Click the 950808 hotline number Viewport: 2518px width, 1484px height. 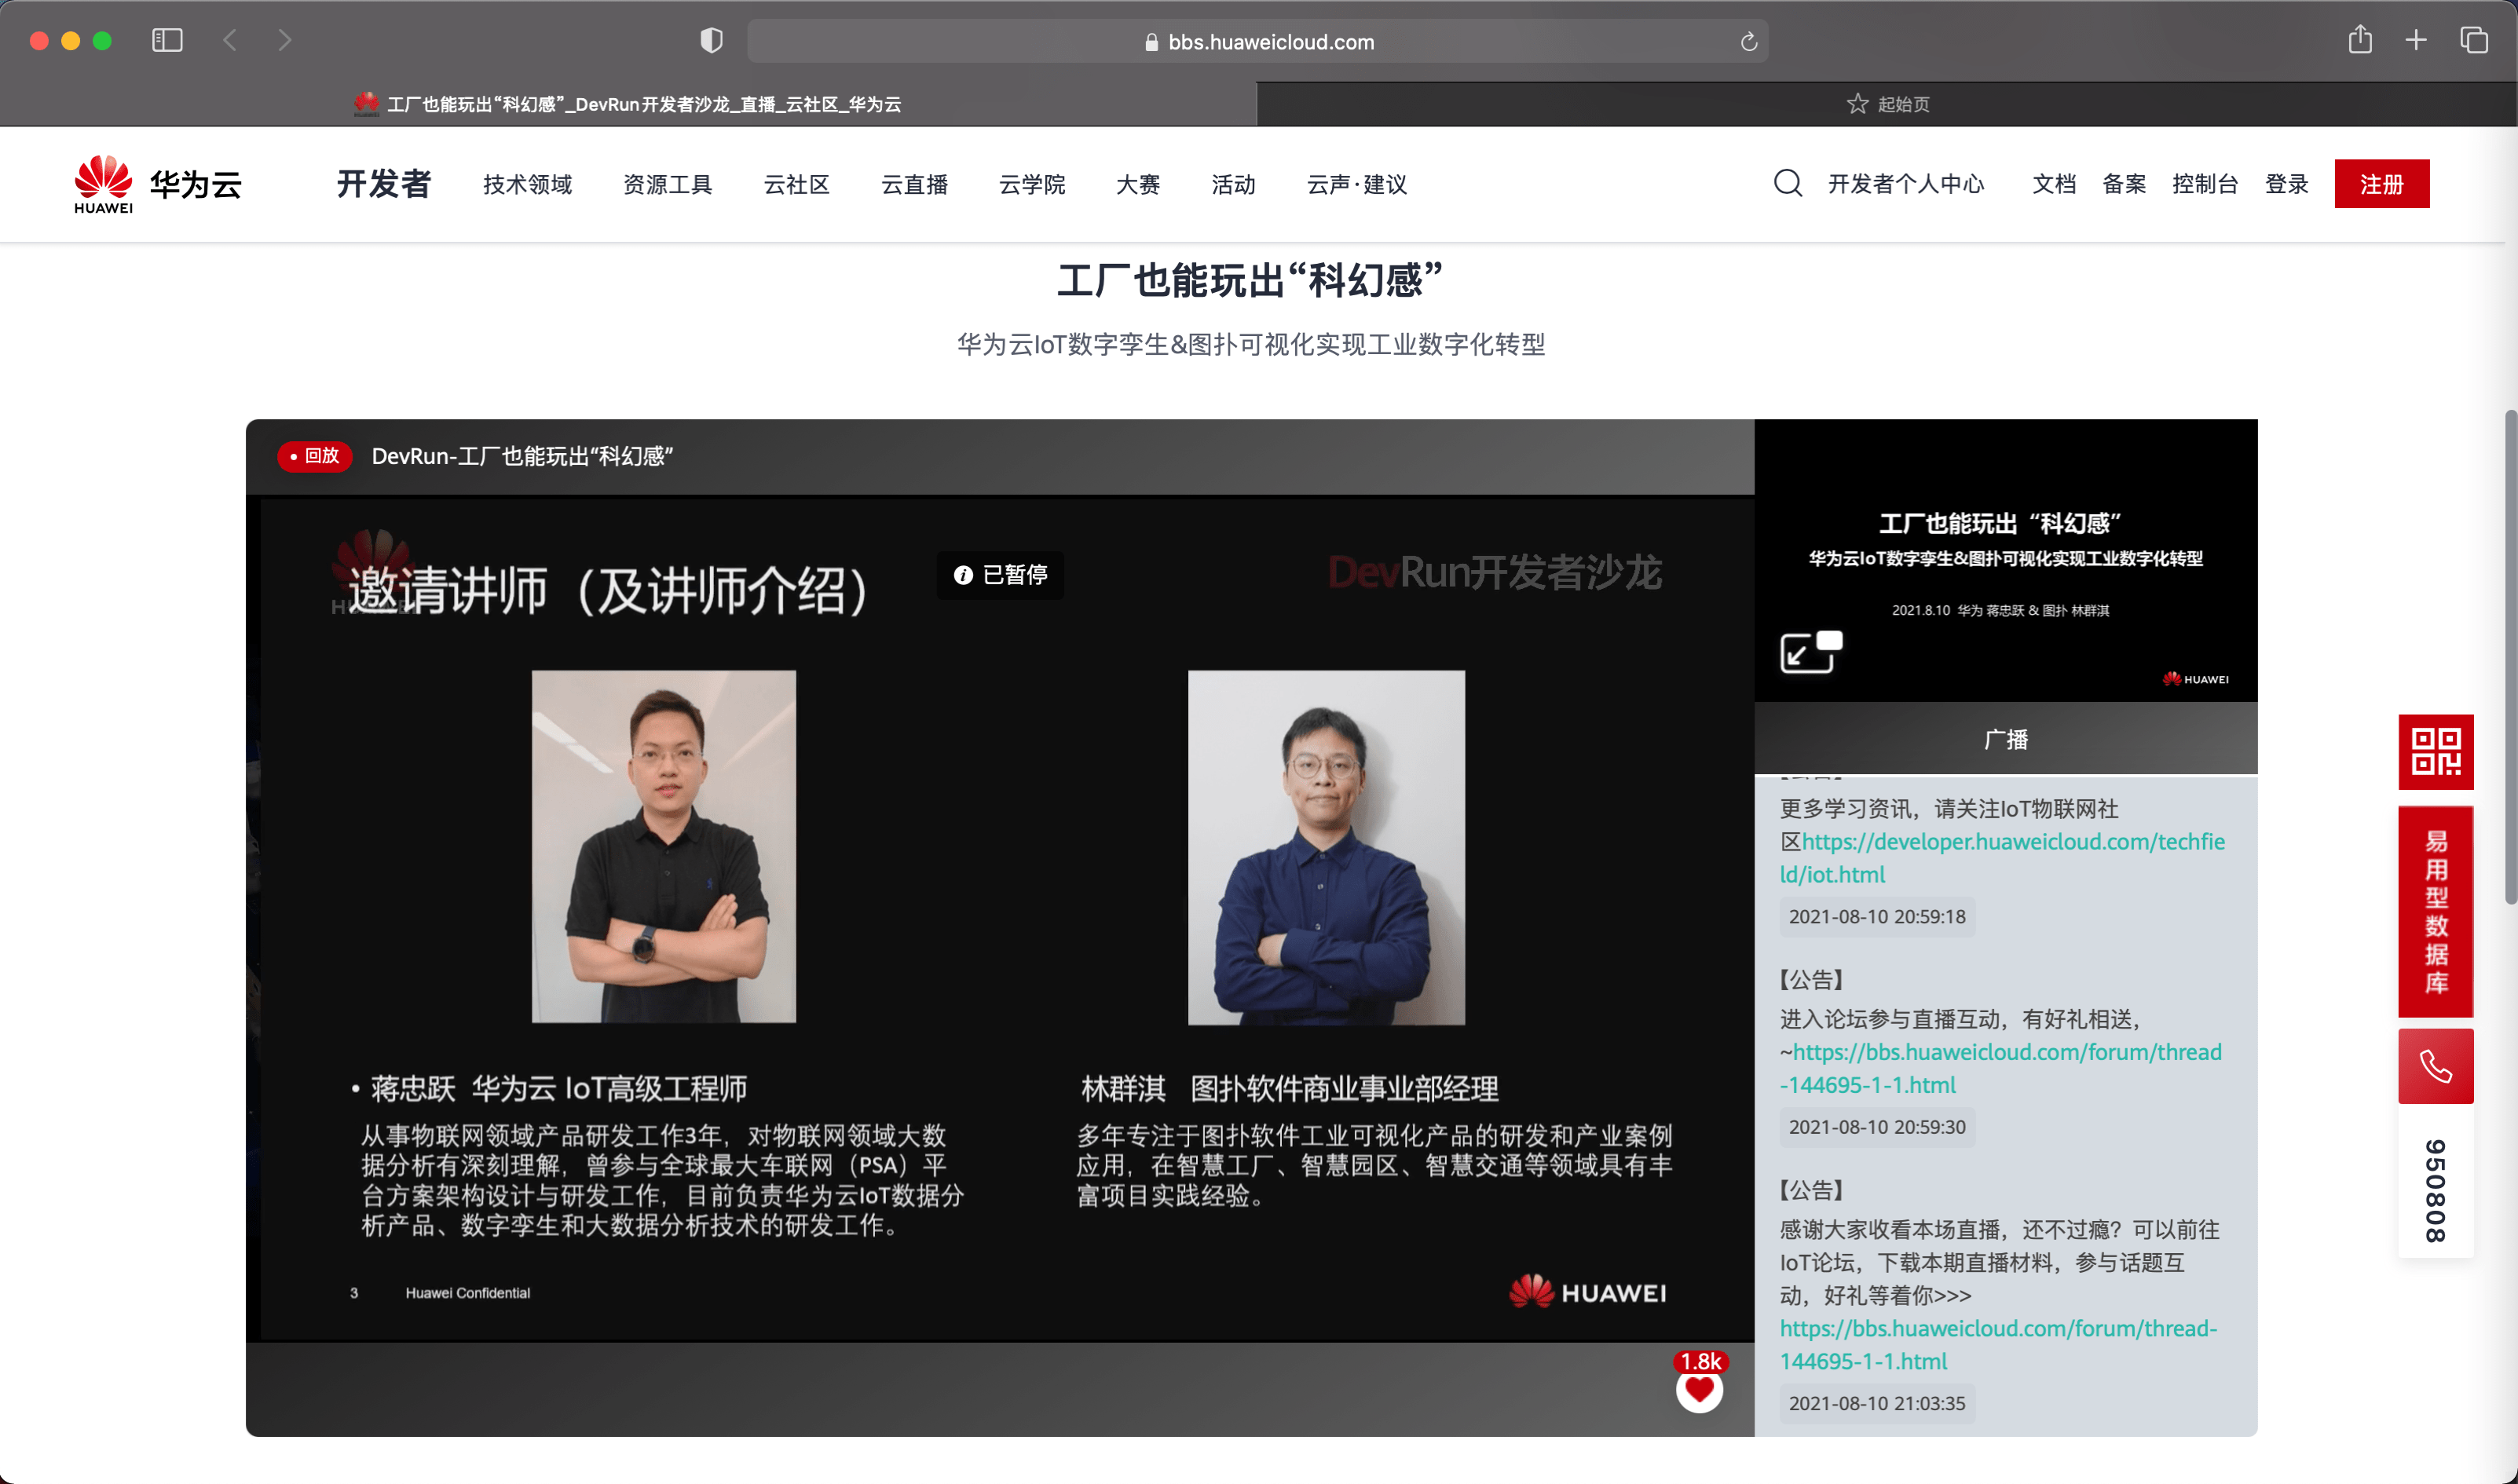click(x=2436, y=1190)
